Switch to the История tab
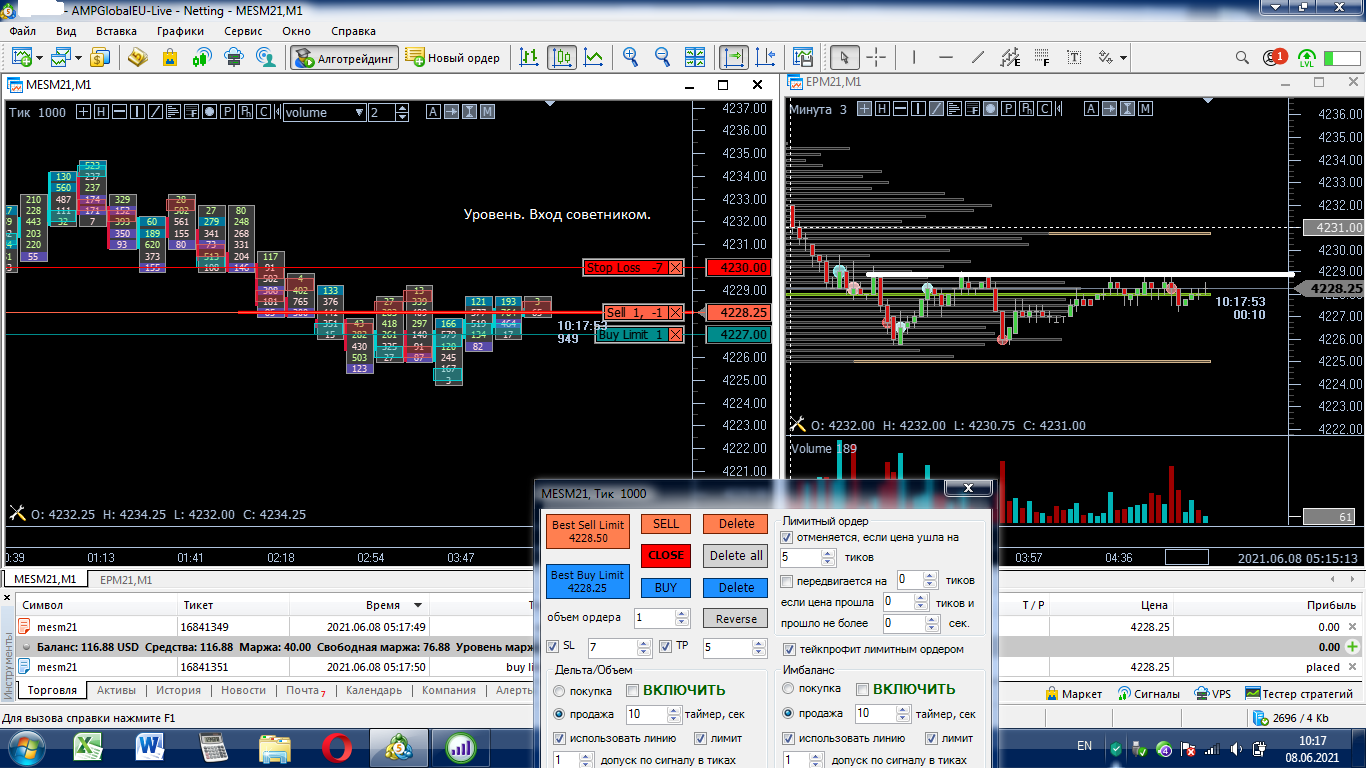The image size is (1366, 768). pyautogui.click(x=178, y=690)
